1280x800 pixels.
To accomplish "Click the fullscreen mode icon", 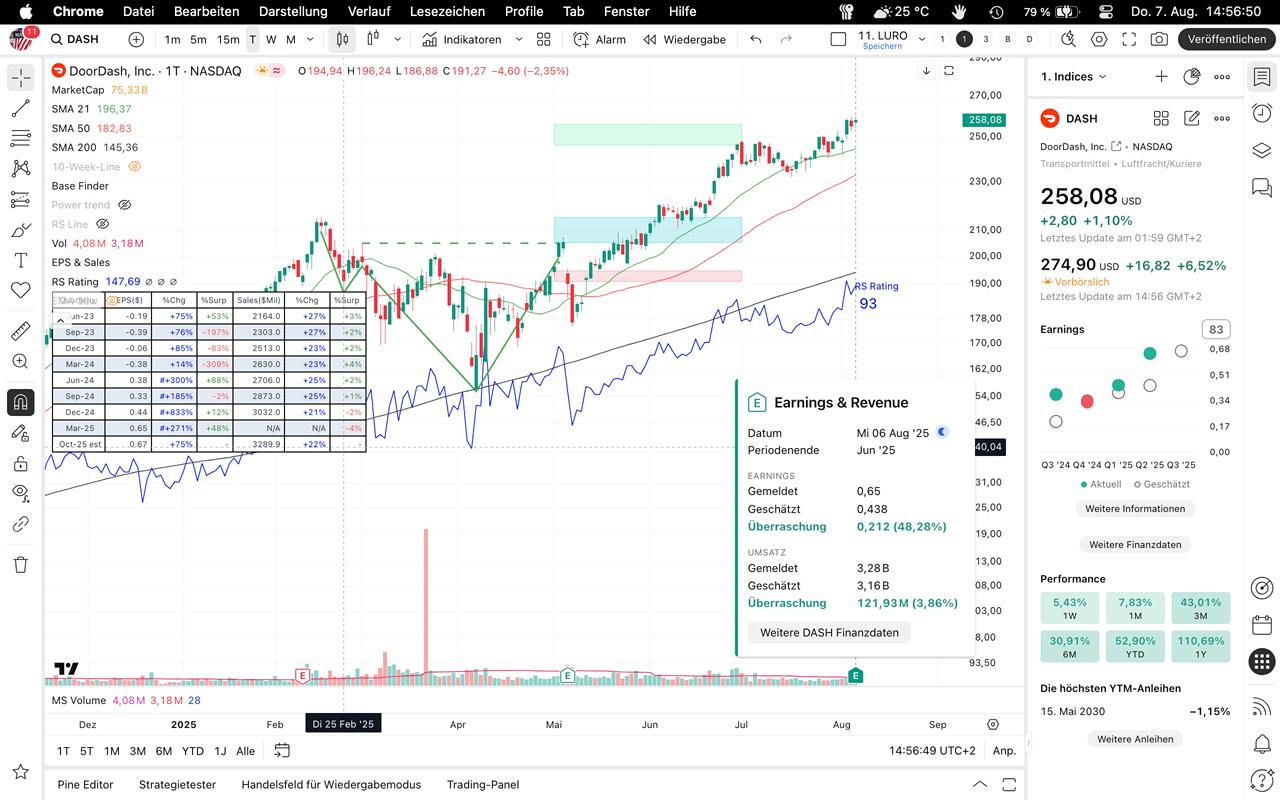I will (x=1129, y=39).
